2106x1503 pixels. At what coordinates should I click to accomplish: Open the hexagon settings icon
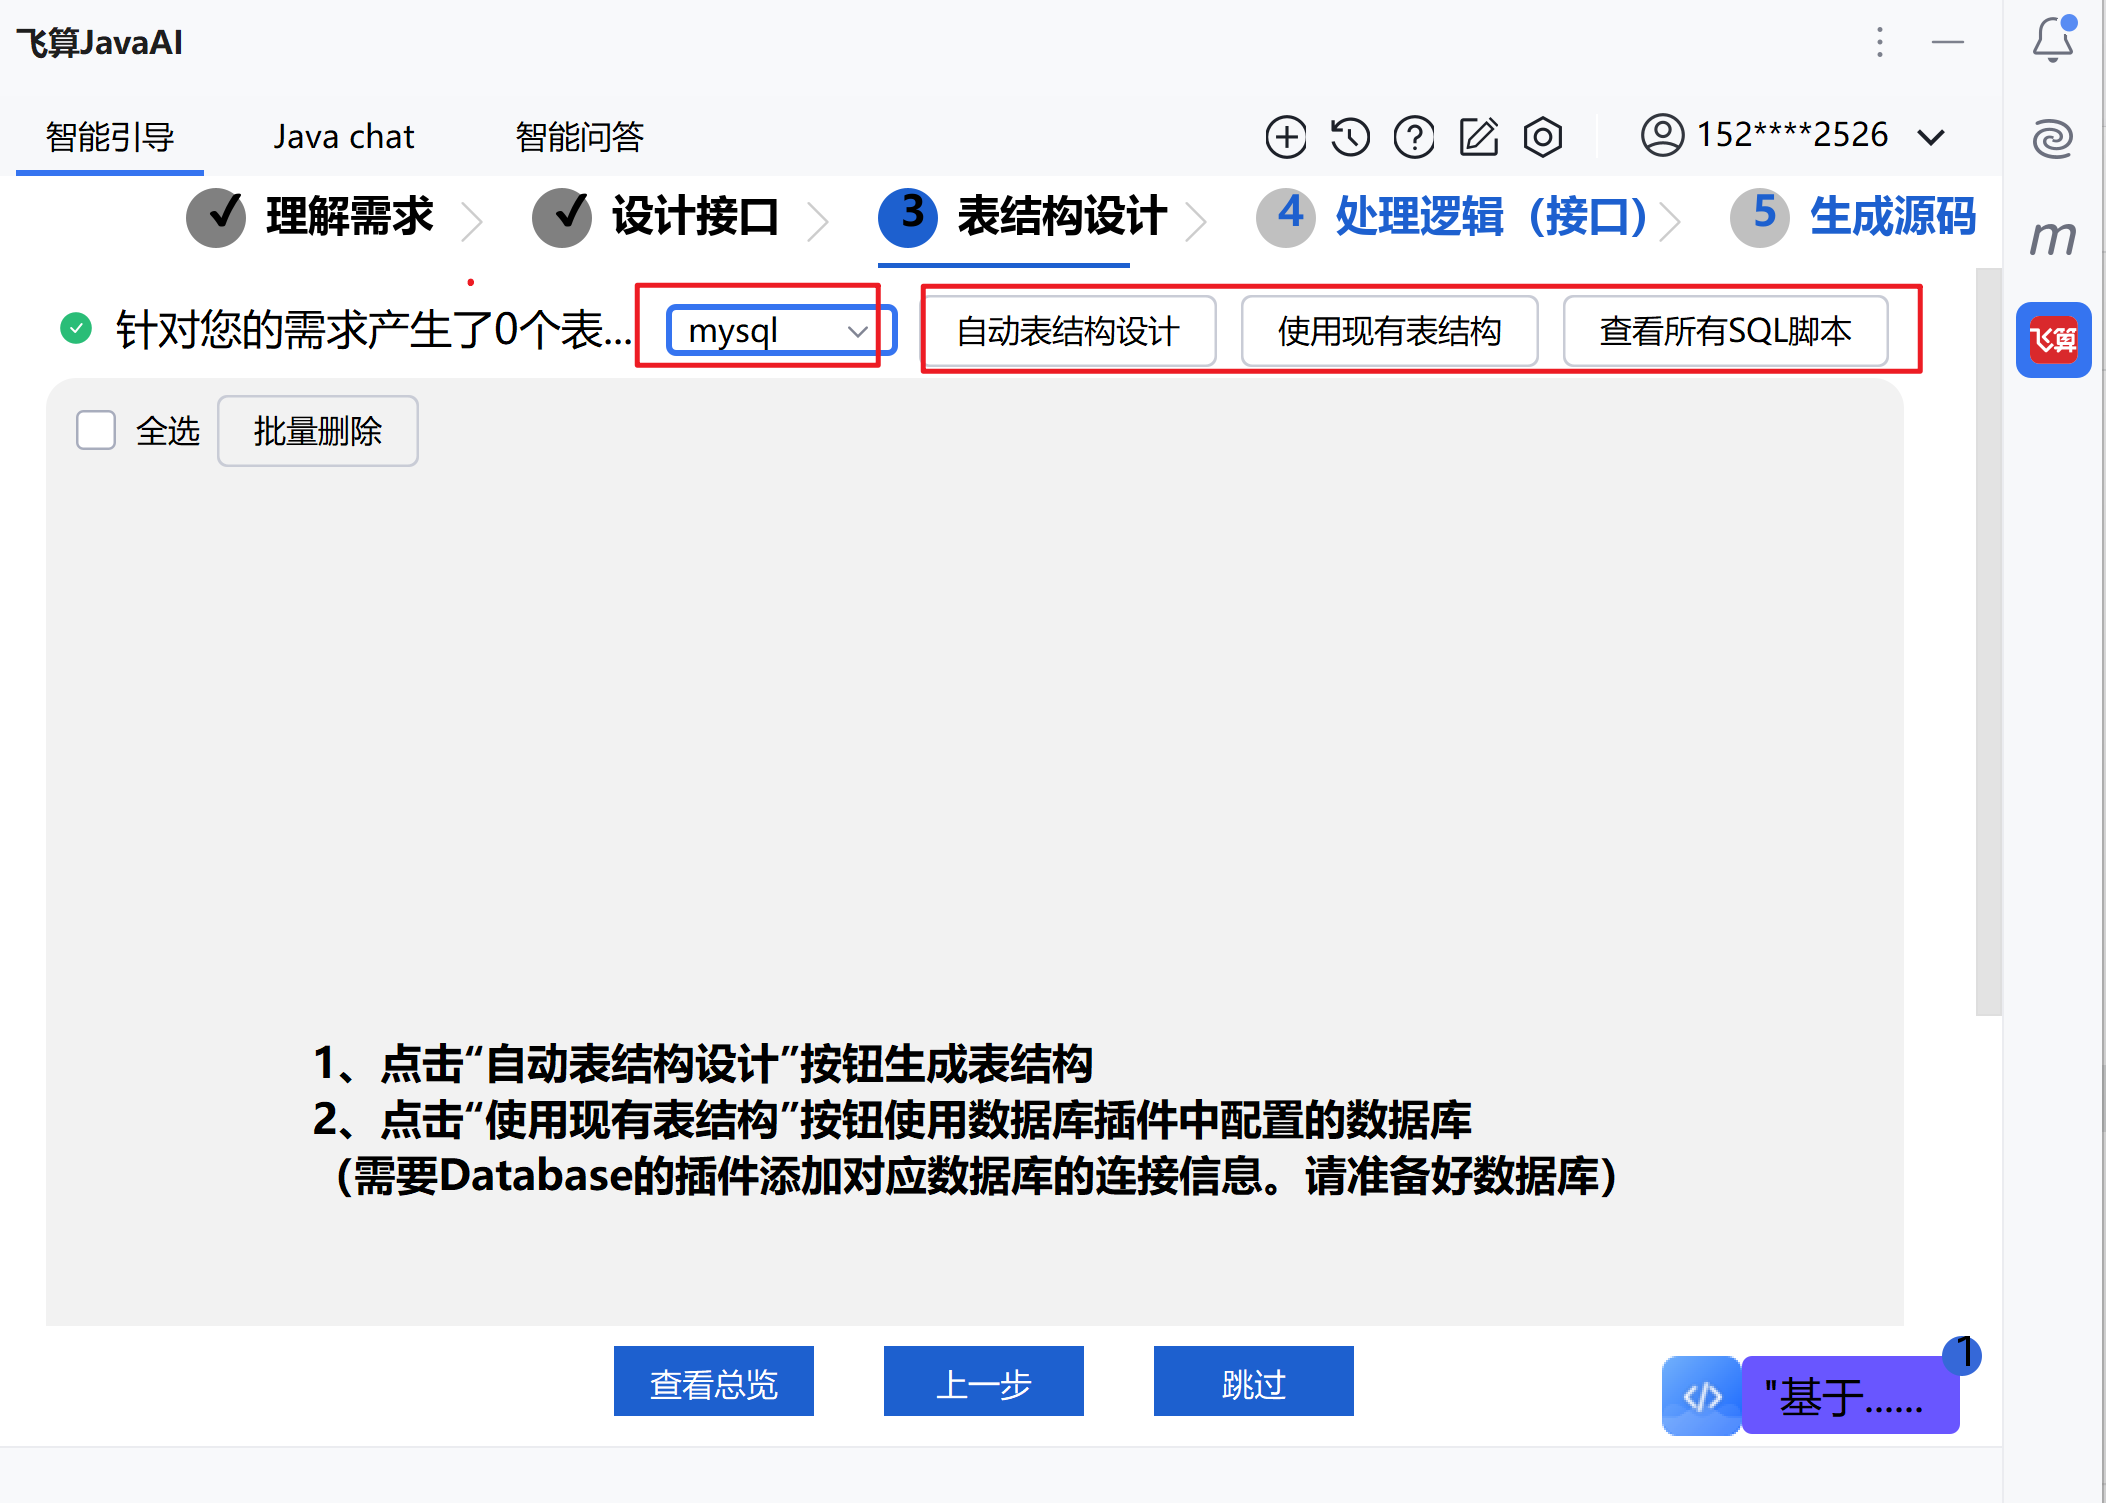(x=1543, y=137)
